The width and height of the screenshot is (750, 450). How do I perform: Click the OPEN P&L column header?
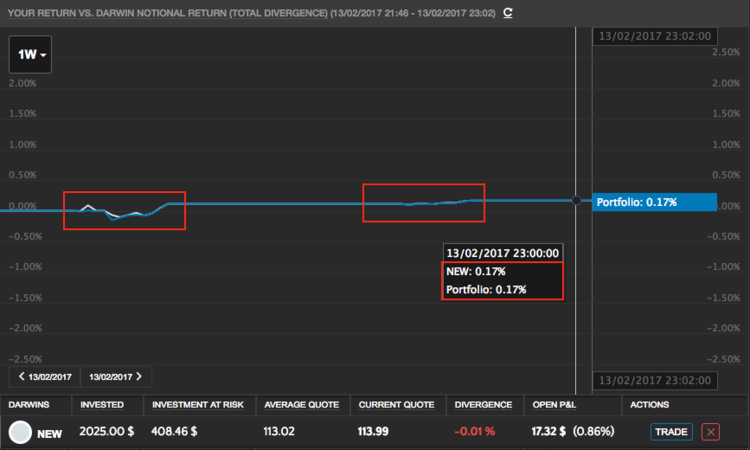point(556,405)
